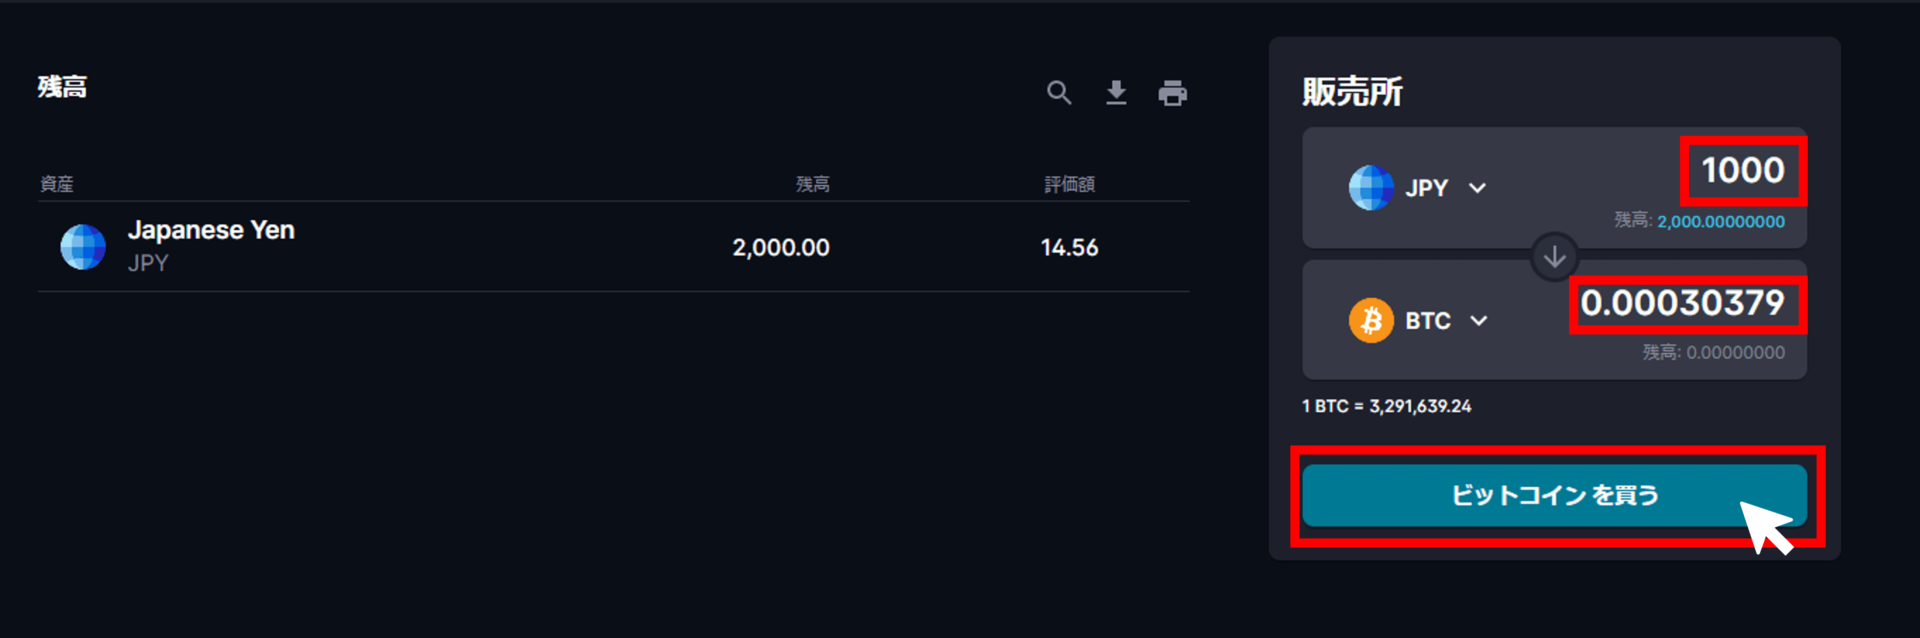Image resolution: width=1920 pixels, height=638 pixels.
Task: Sort by the 資産 column header
Action: (57, 184)
